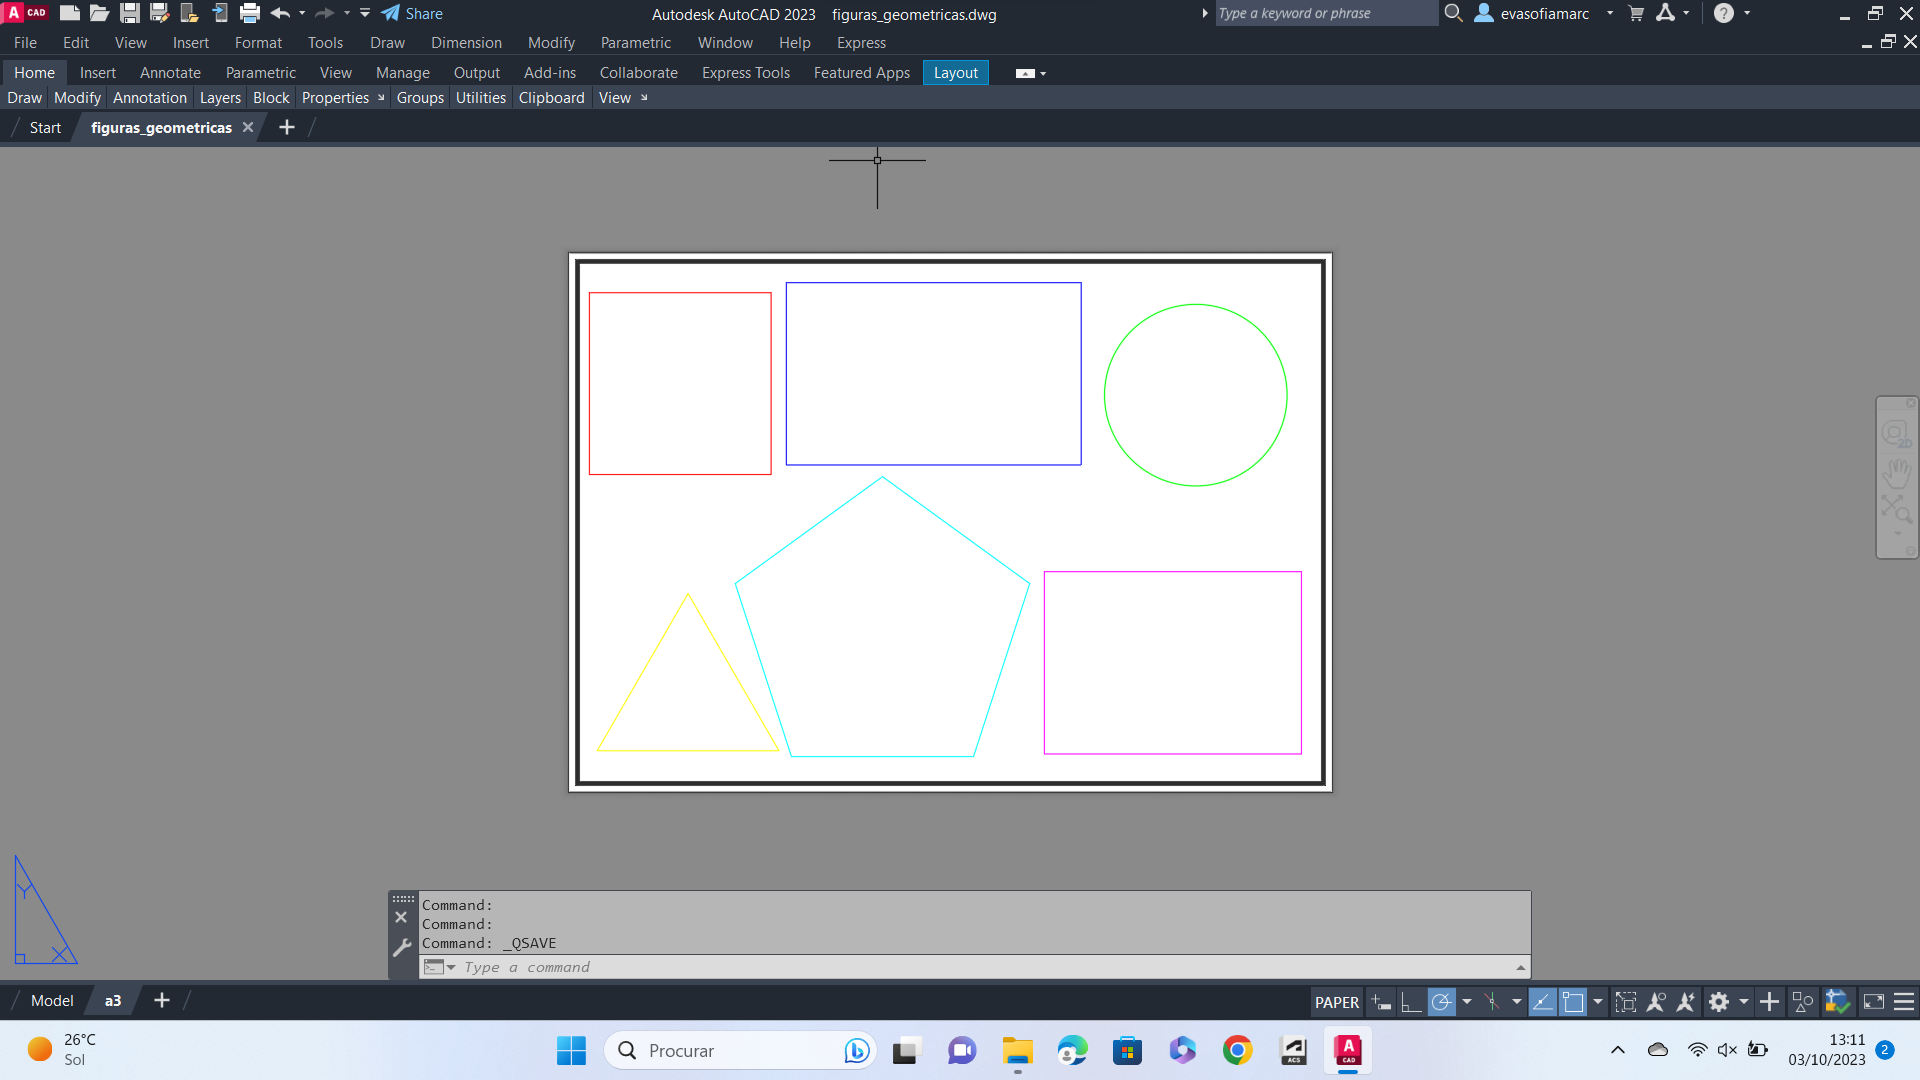This screenshot has width=1920, height=1080.
Task: Close the figuras_geometricas file tab
Action: 248,127
